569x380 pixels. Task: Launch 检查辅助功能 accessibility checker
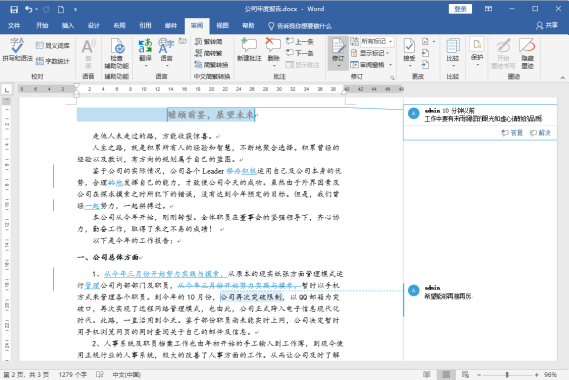[x=117, y=53]
